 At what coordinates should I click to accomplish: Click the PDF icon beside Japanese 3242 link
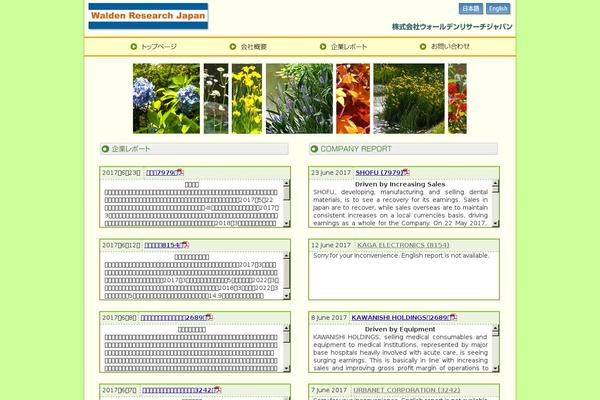(218, 390)
